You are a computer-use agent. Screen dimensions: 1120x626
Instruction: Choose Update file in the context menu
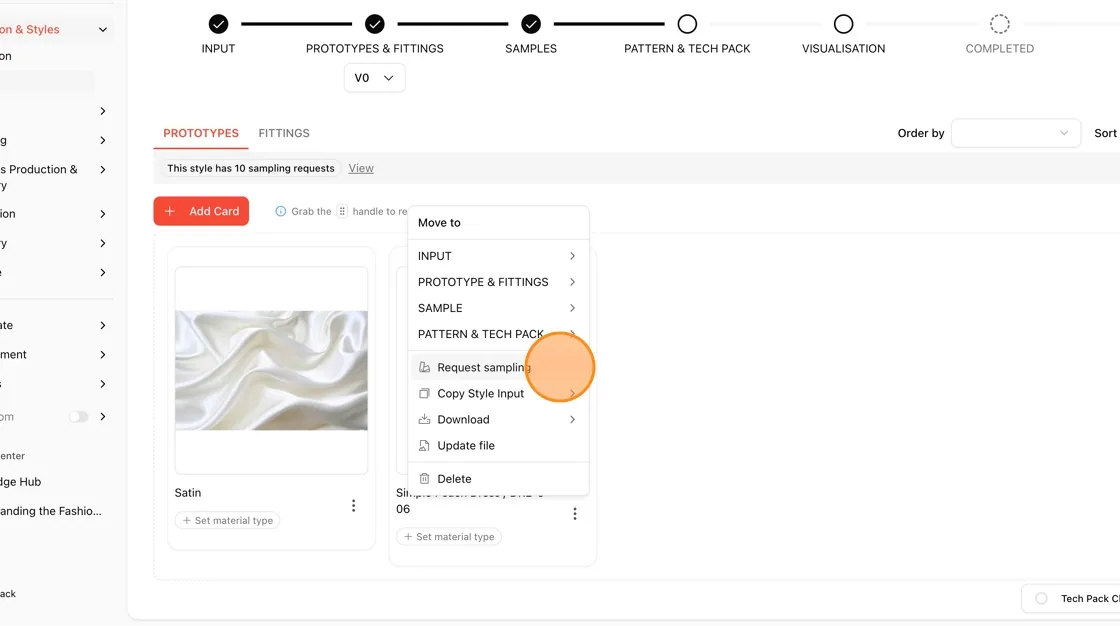498,445
